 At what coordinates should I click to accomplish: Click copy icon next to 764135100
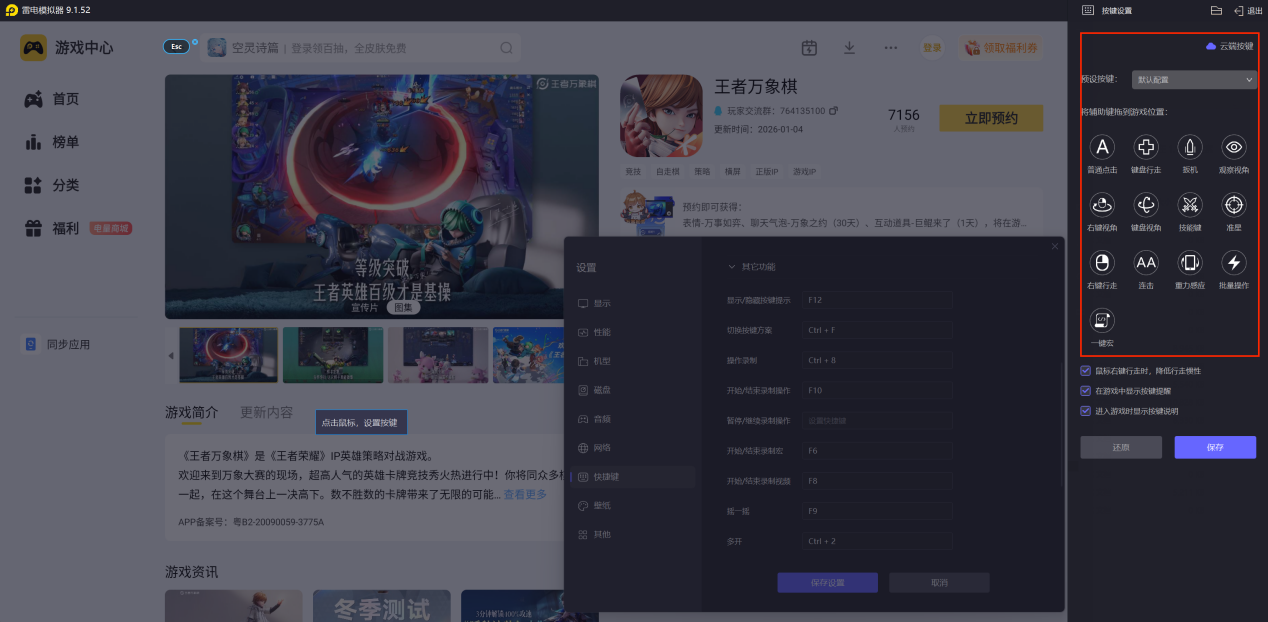pyautogui.click(x=834, y=111)
